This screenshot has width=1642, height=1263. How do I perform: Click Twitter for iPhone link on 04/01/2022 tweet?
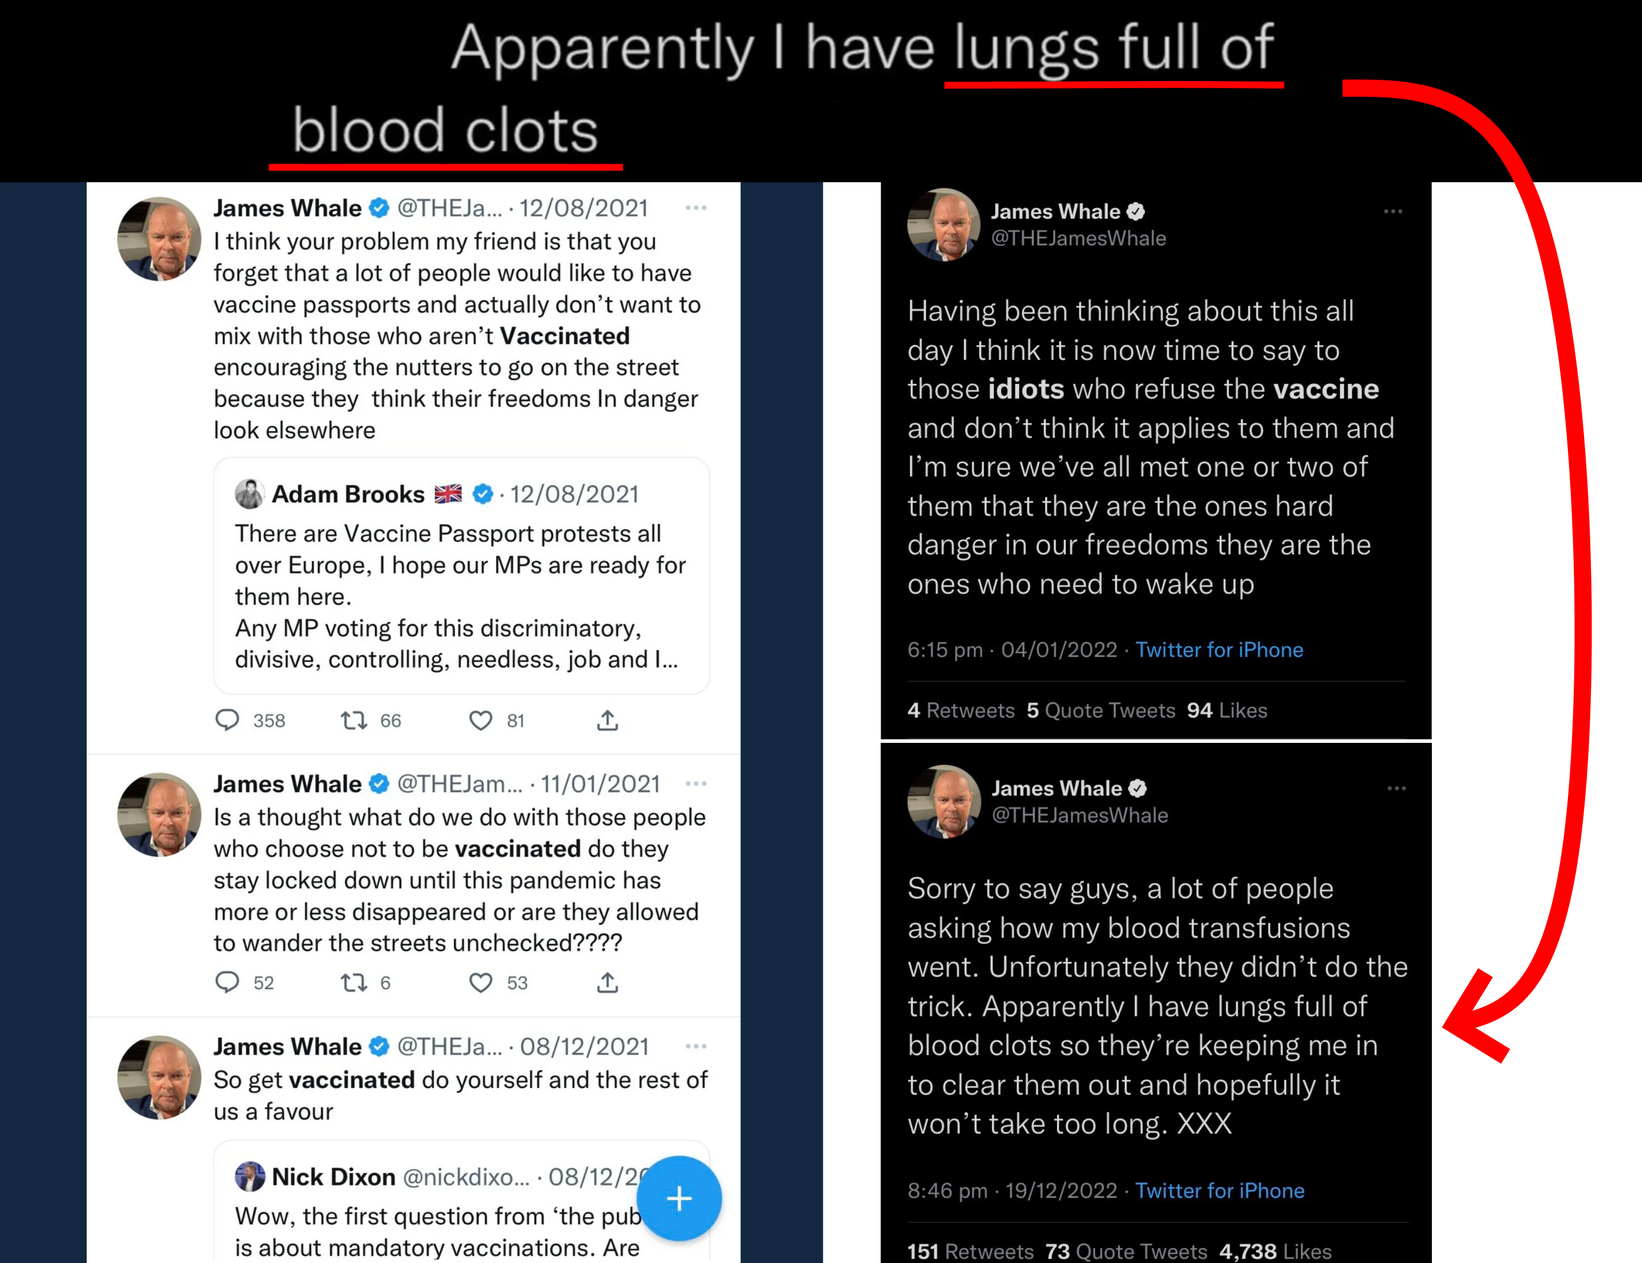tap(1219, 650)
